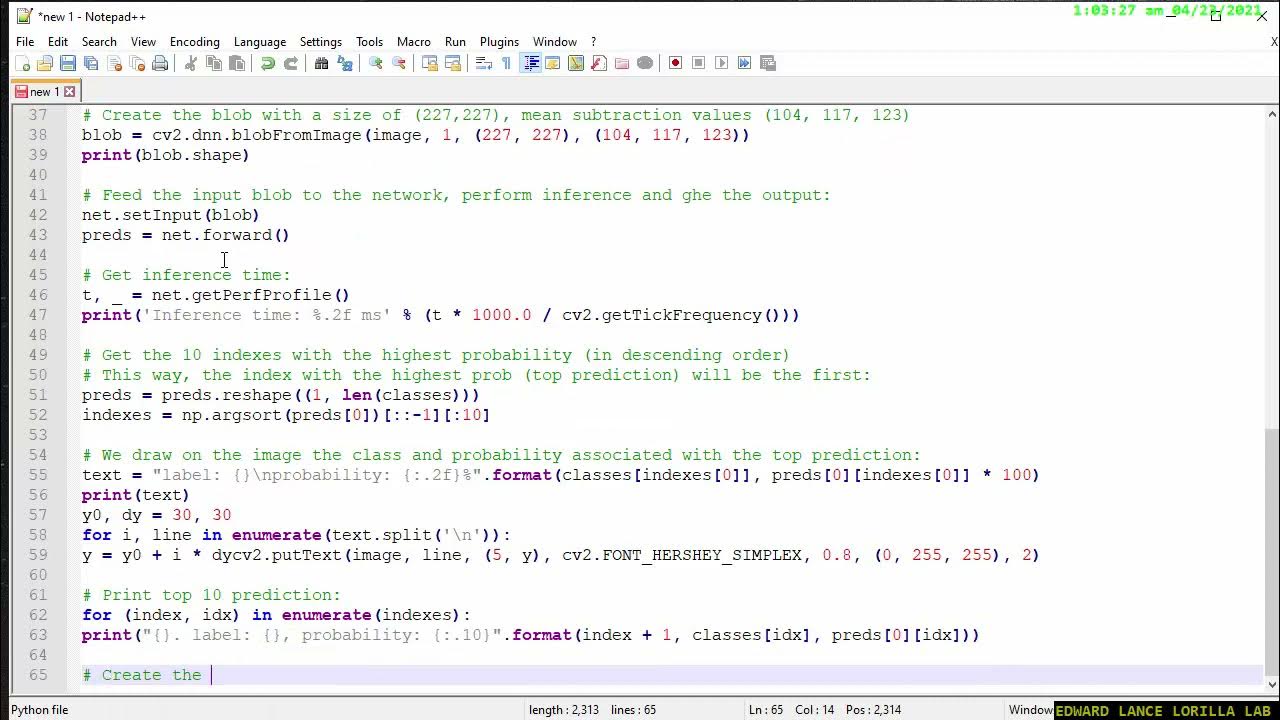Toggle Show All Characters pilcrow icon

[x=507, y=63]
